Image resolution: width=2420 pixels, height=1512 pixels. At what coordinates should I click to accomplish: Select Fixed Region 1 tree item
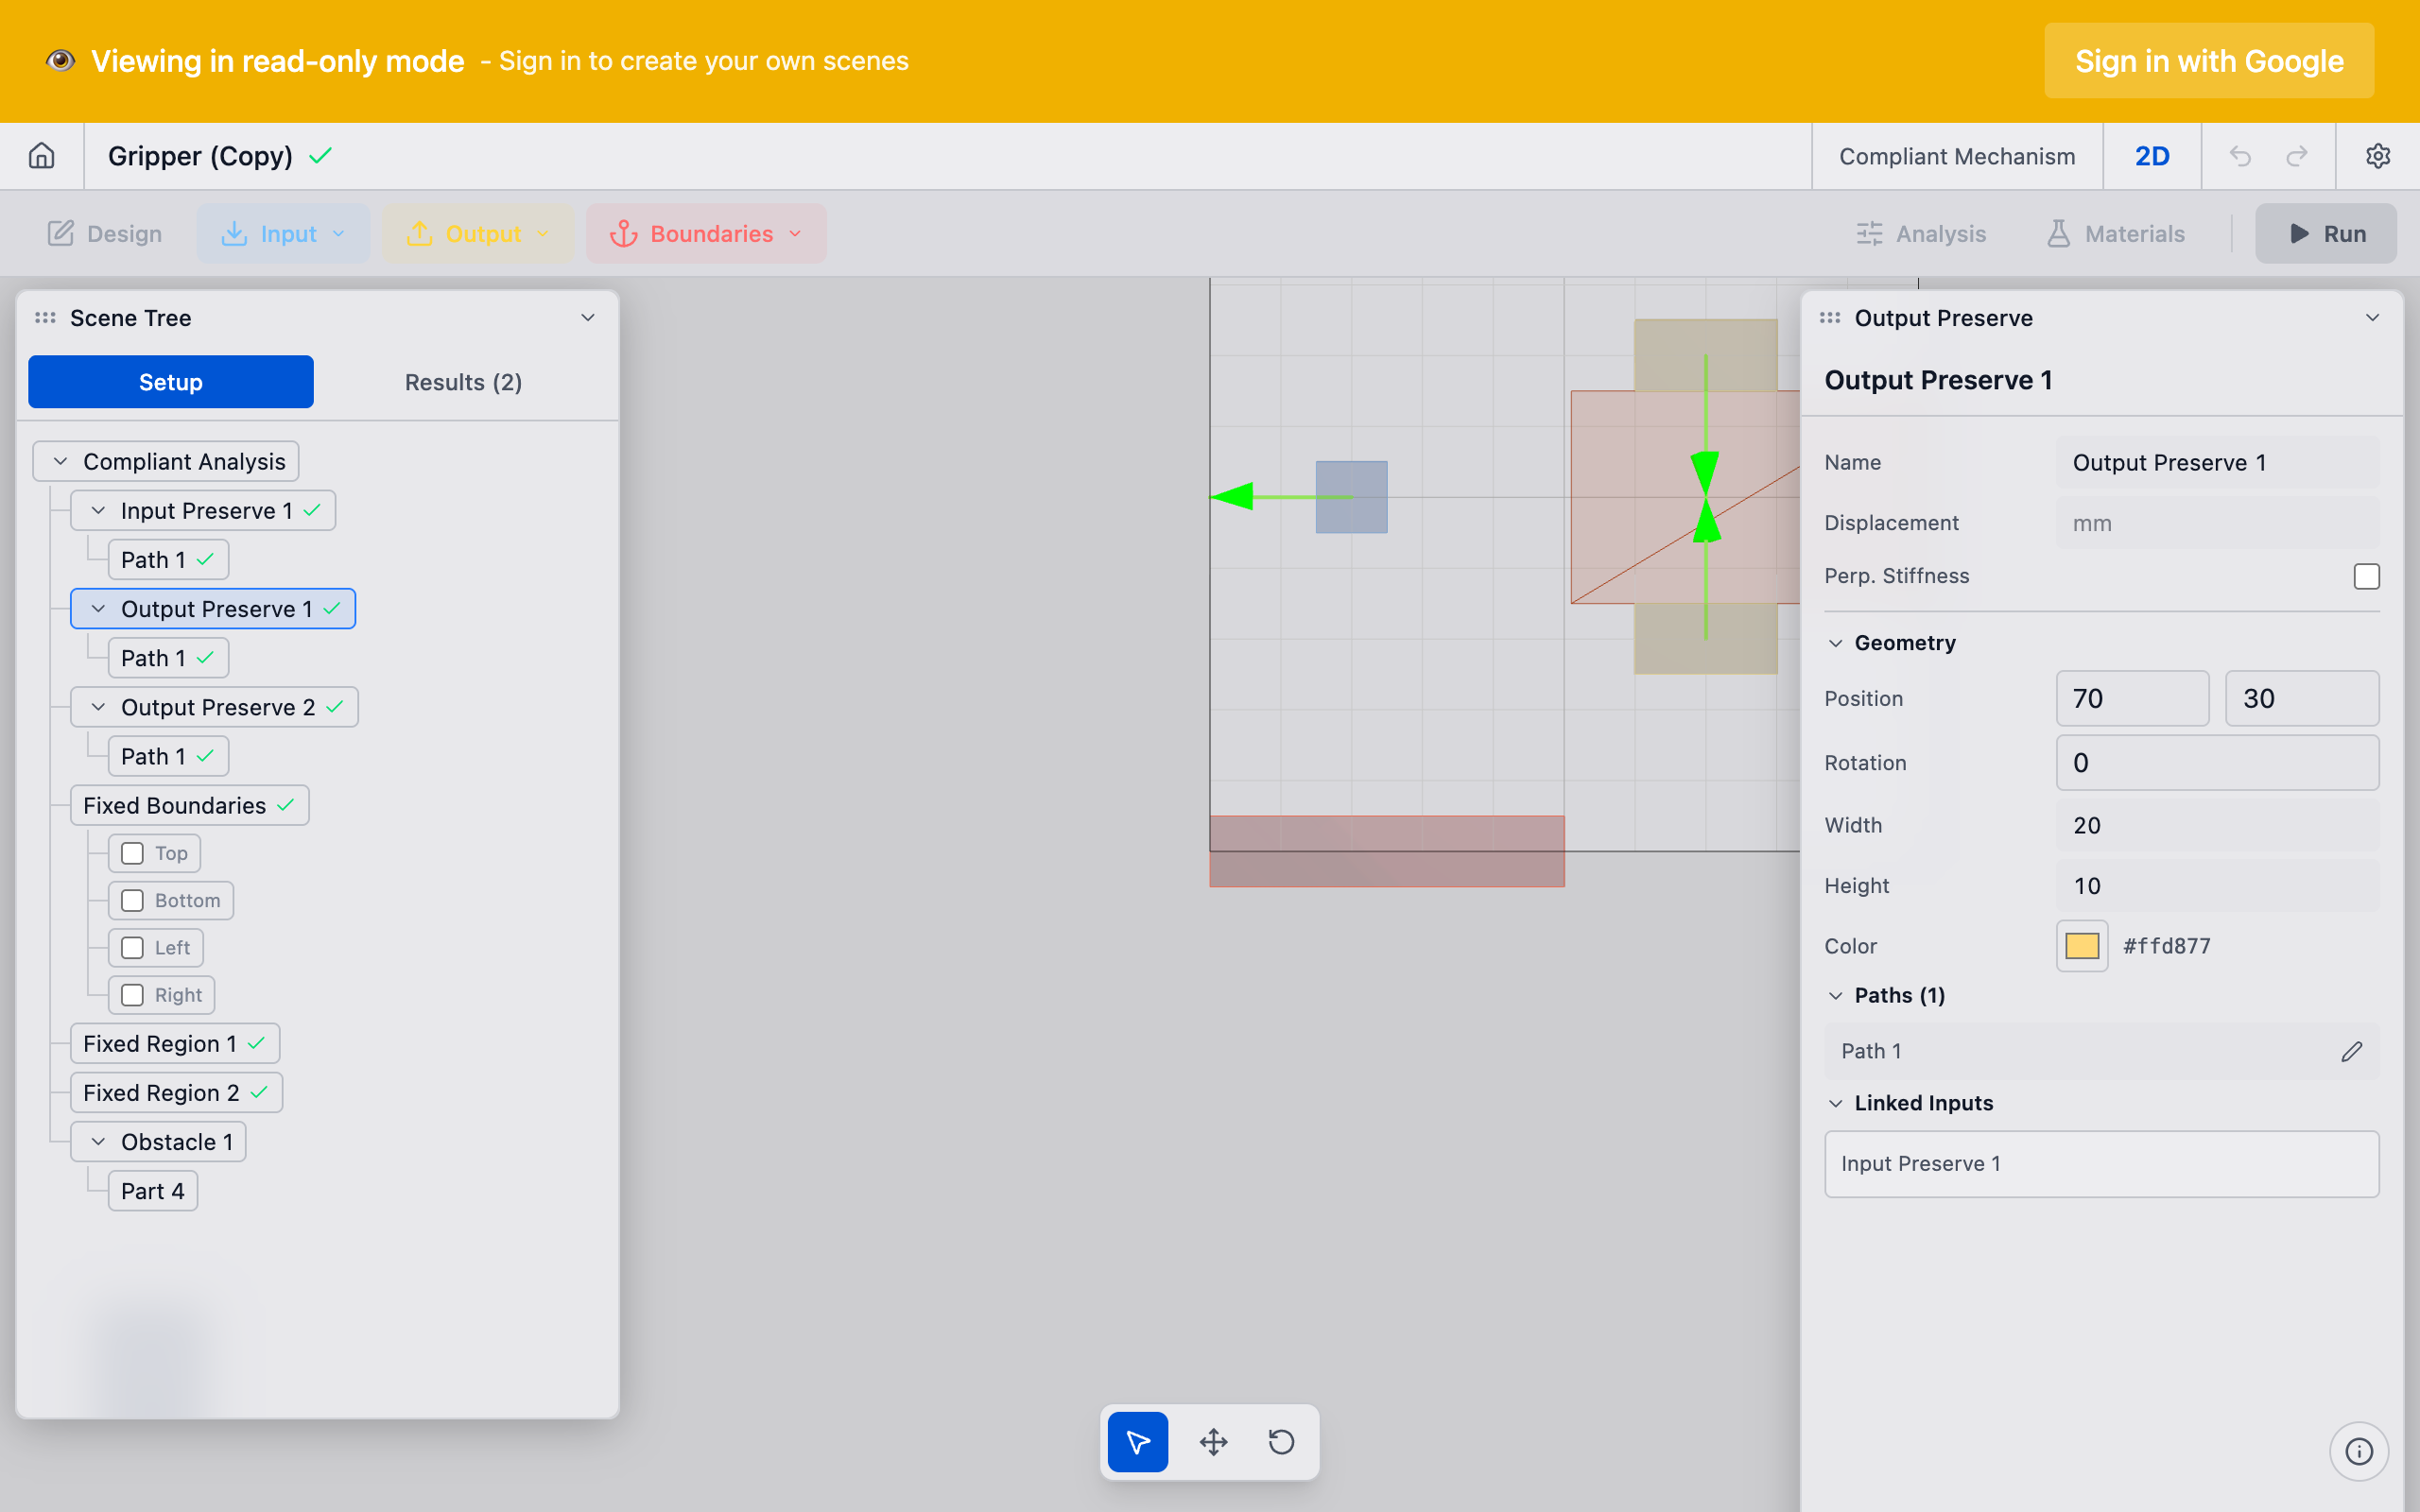click(175, 1043)
